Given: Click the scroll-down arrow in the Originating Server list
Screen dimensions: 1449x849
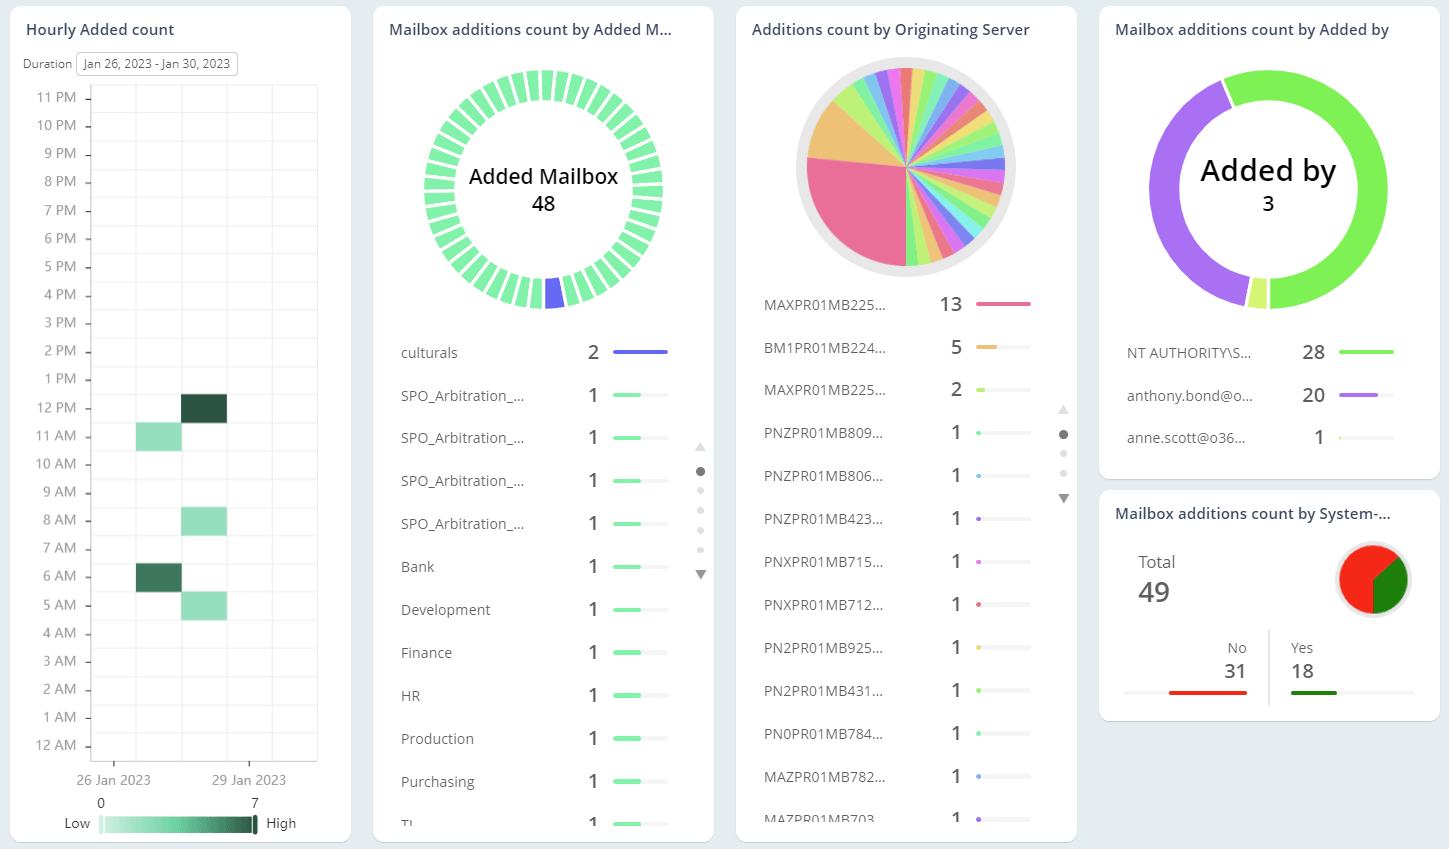Looking at the screenshot, I should (1064, 497).
